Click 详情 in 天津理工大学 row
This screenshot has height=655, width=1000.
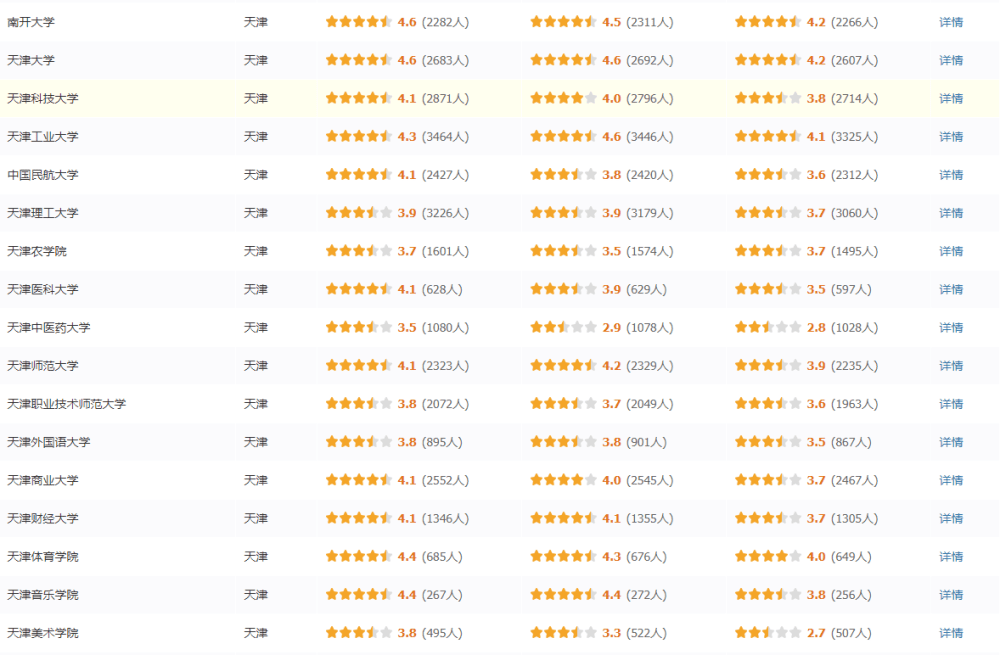(x=950, y=213)
